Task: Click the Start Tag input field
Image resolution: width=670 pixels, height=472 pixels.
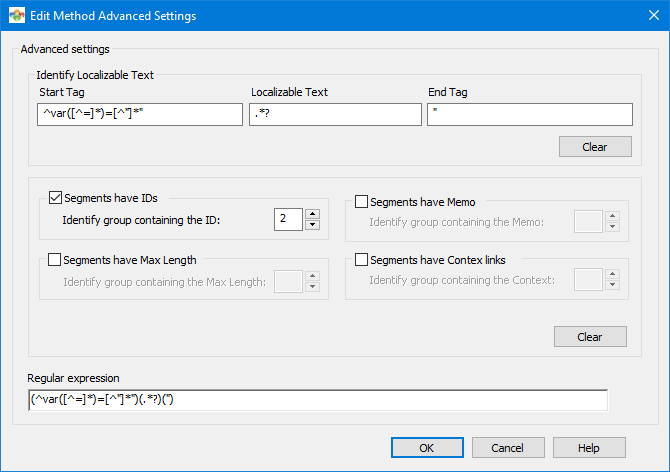Action: (x=140, y=114)
